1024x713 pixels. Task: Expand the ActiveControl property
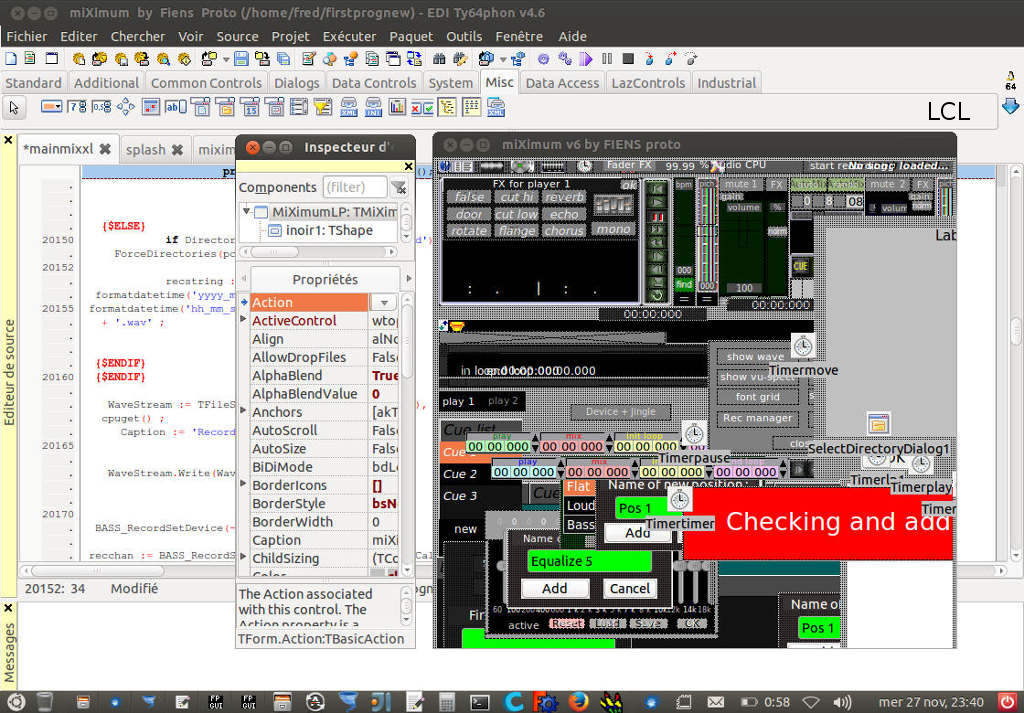[244, 320]
